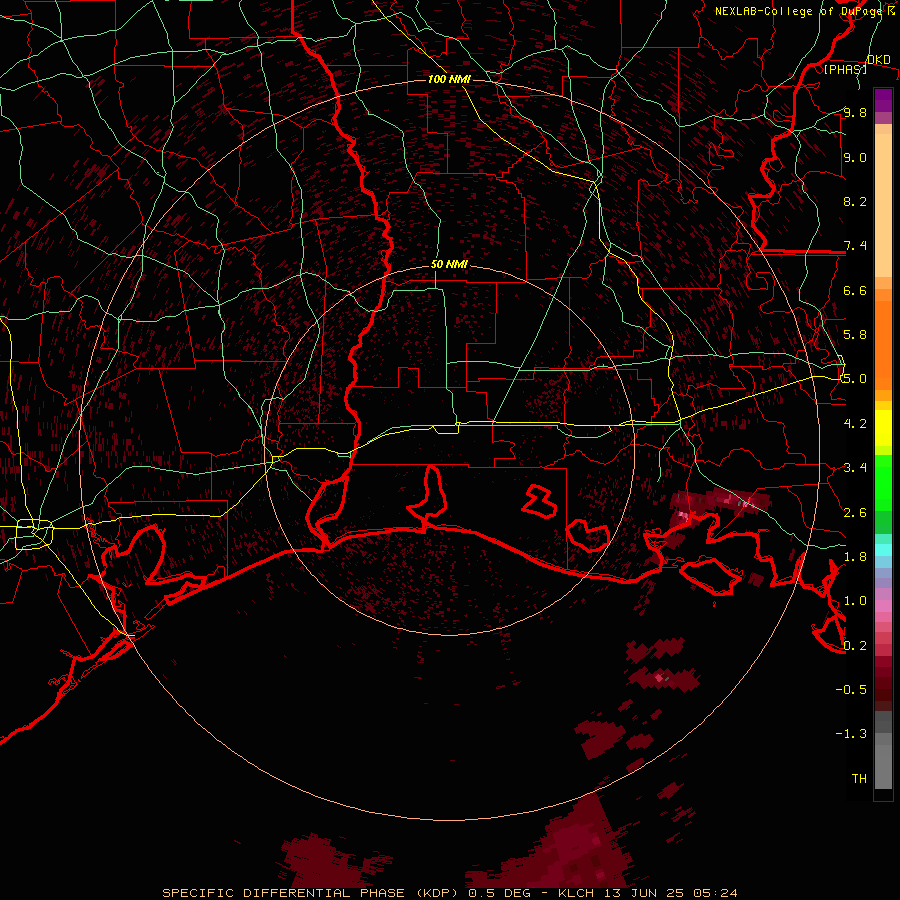Click the [PHAS] units label
900x900 pixels.
845,69
